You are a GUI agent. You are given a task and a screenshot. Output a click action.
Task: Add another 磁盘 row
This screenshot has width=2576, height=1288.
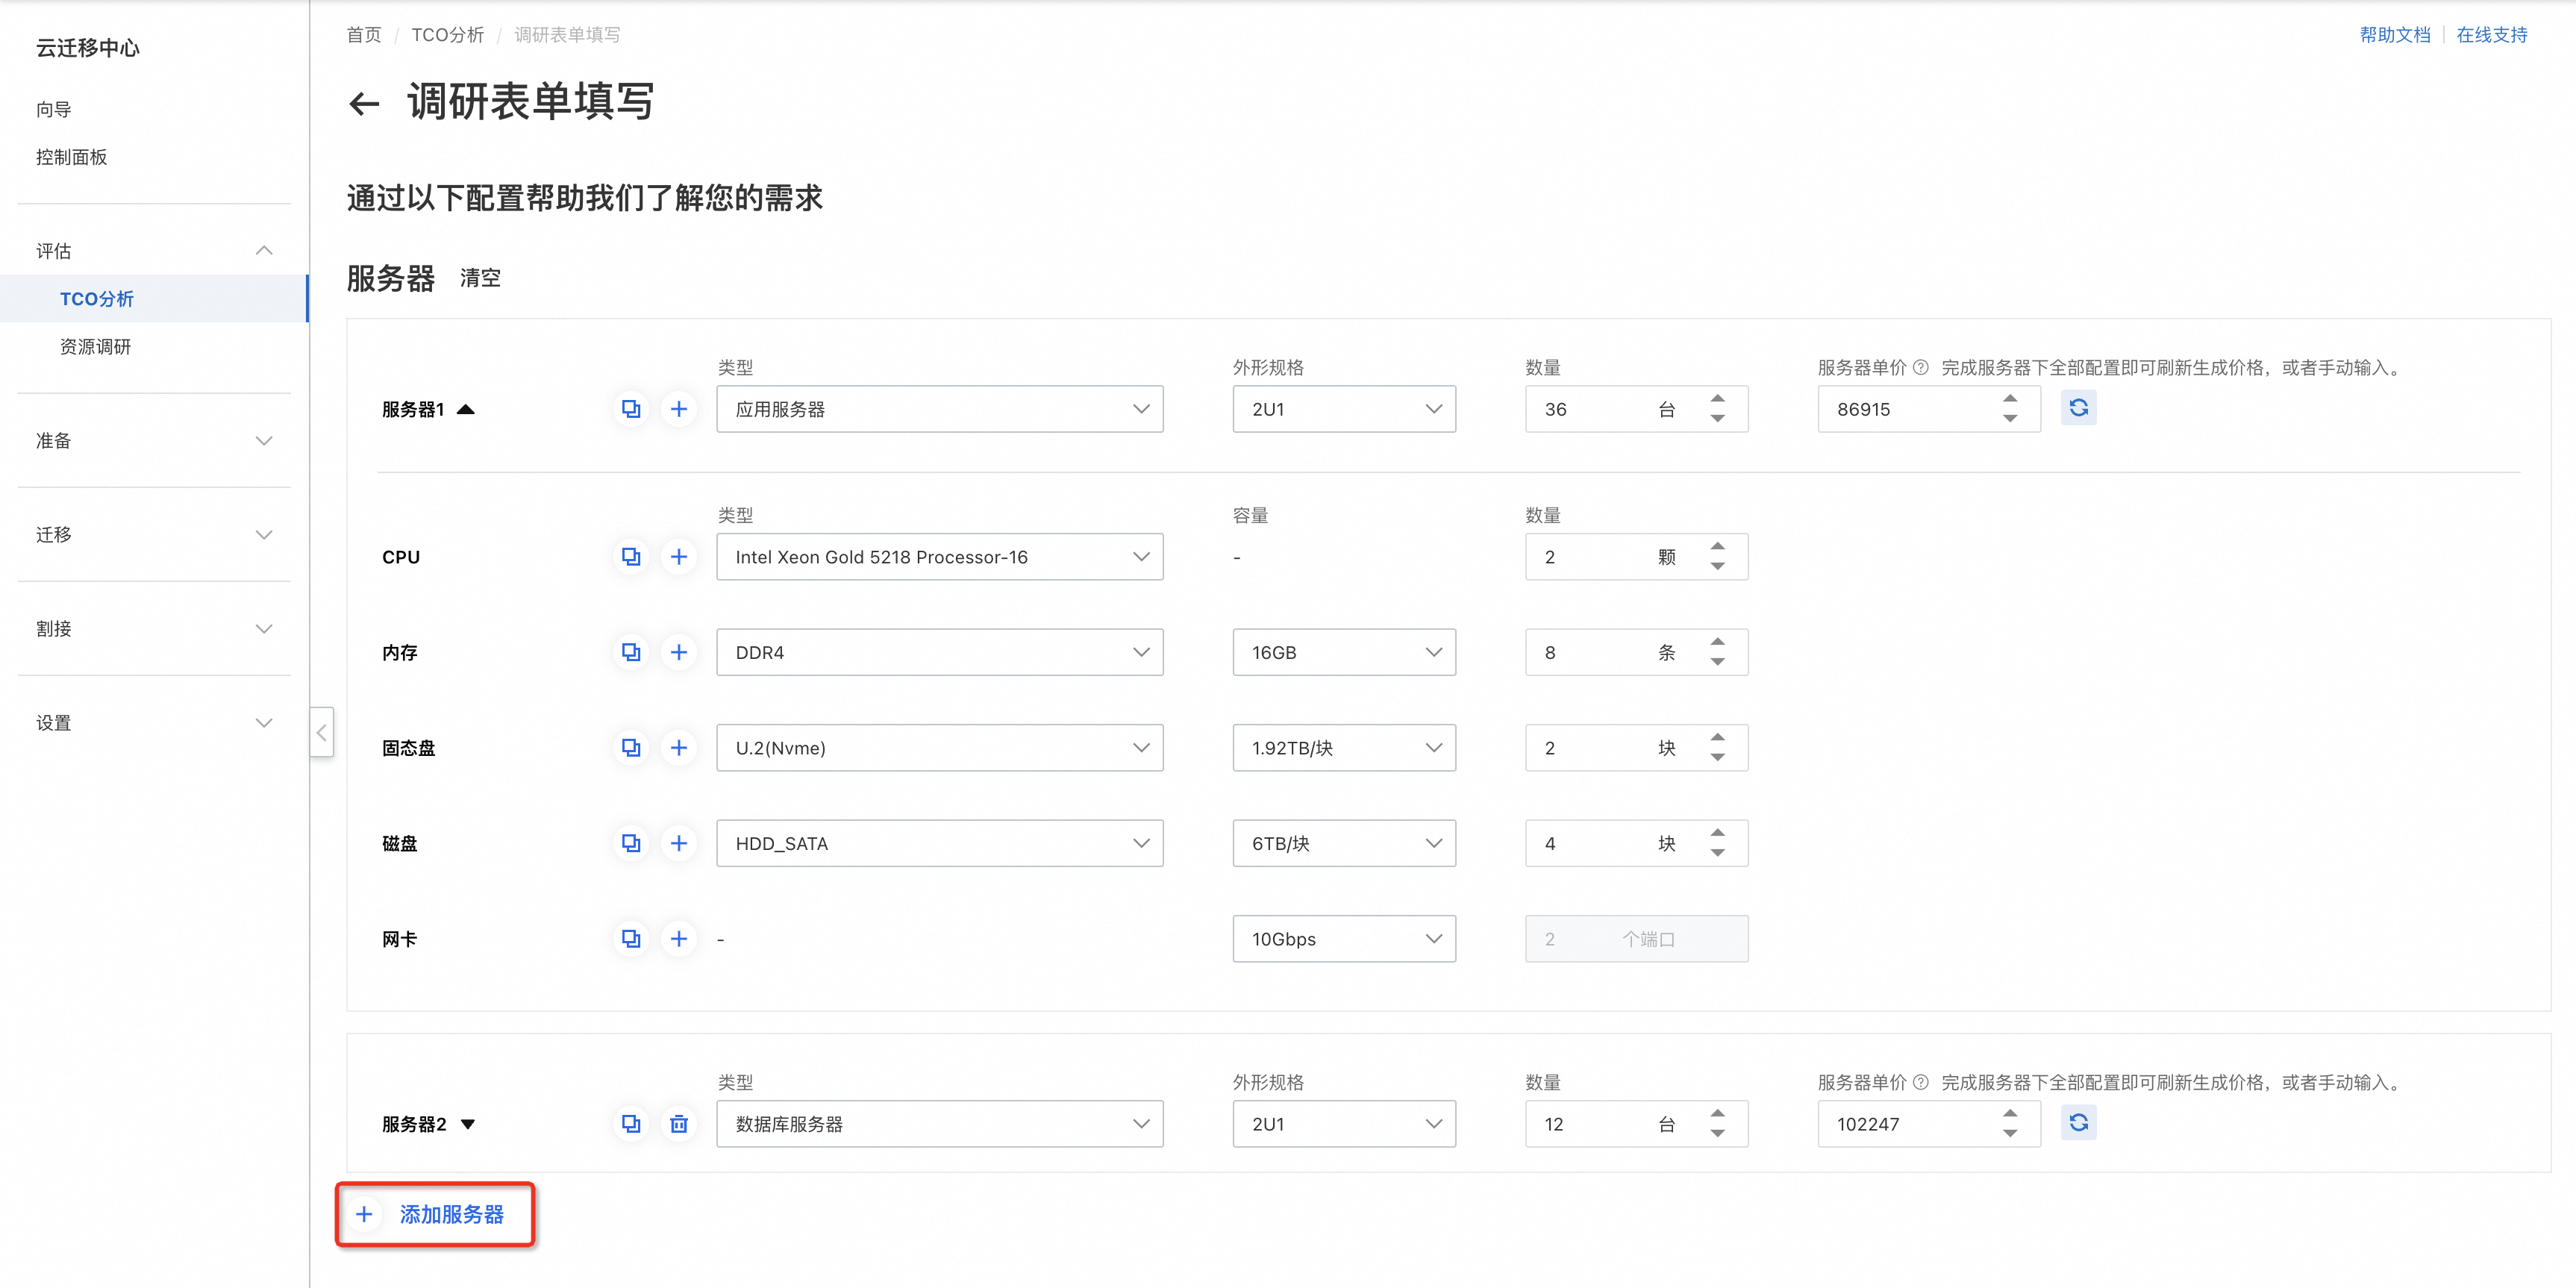679,843
